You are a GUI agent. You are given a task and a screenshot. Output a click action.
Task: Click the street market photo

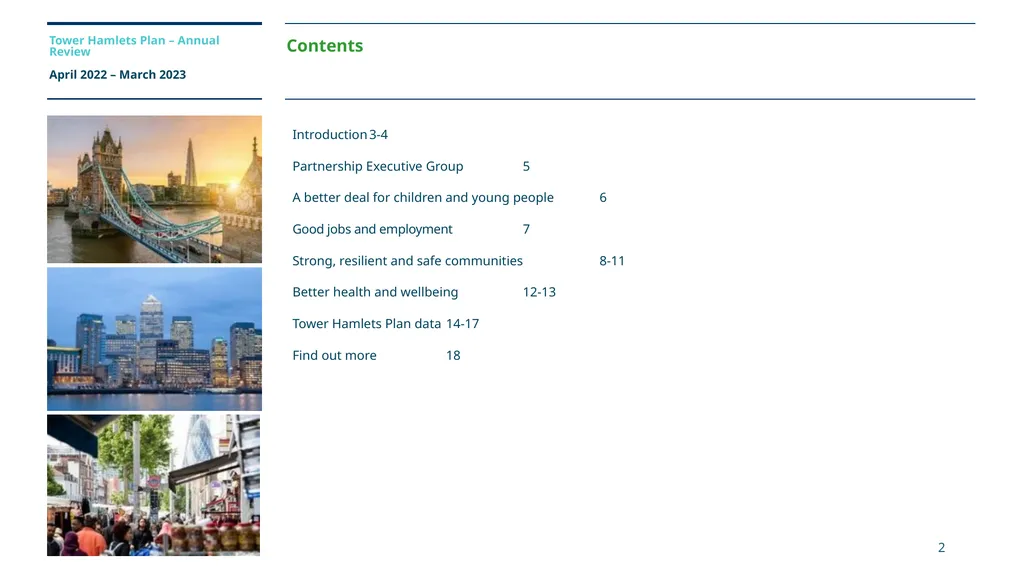[x=153, y=485]
